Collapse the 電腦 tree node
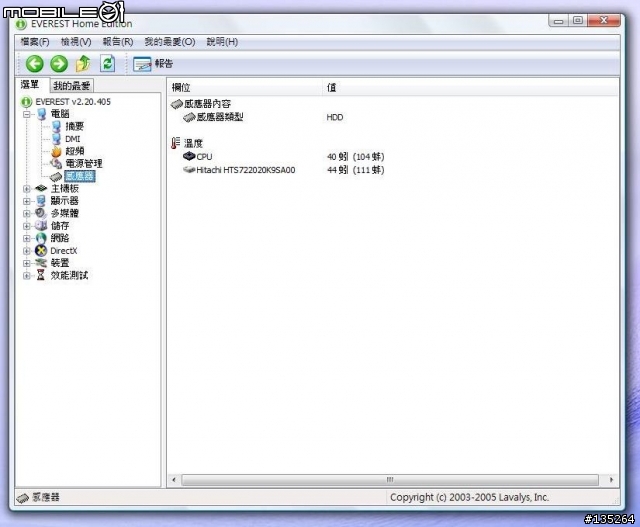640x527 pixels. click(27, 114)
